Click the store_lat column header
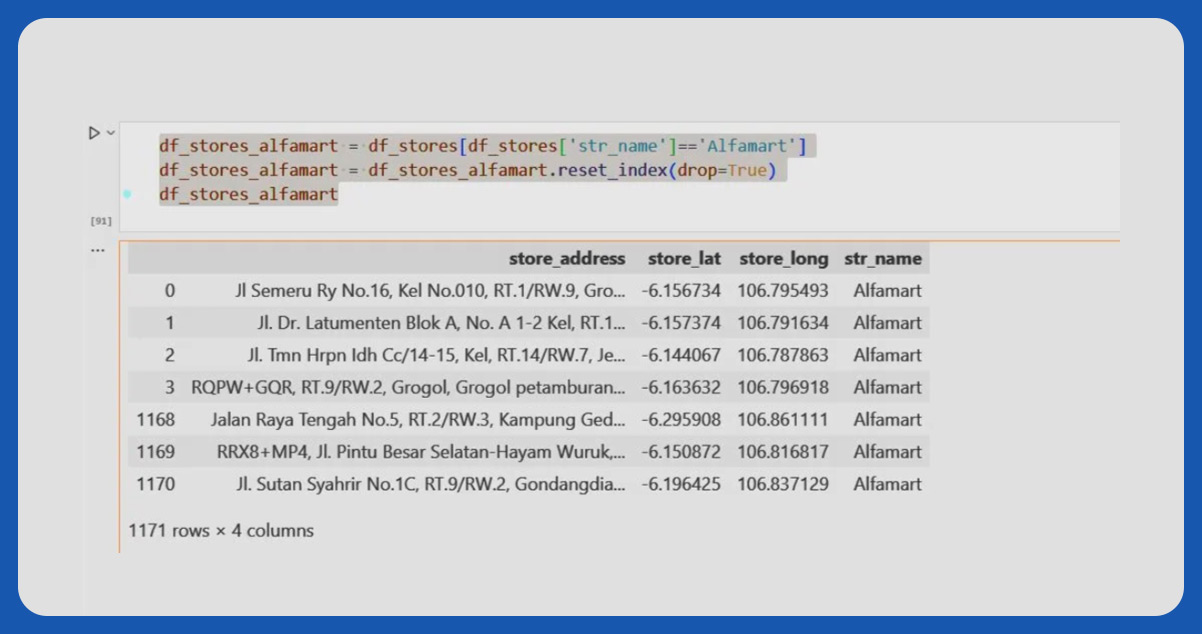This screenshot has width=1202, height=634. [x=683, y=259]
